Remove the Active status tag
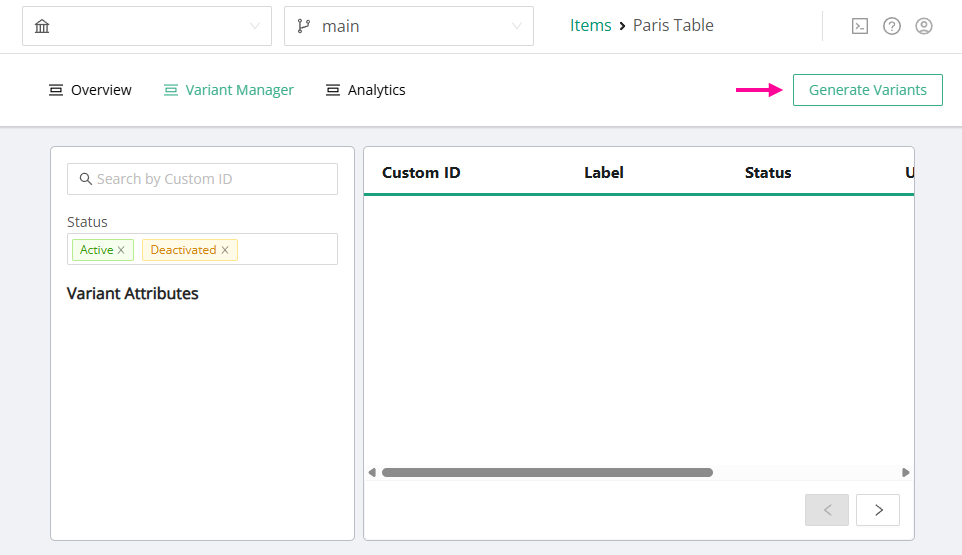Image resolution: width=962 pixels, height=555 pixels. (x=121, y=250)
